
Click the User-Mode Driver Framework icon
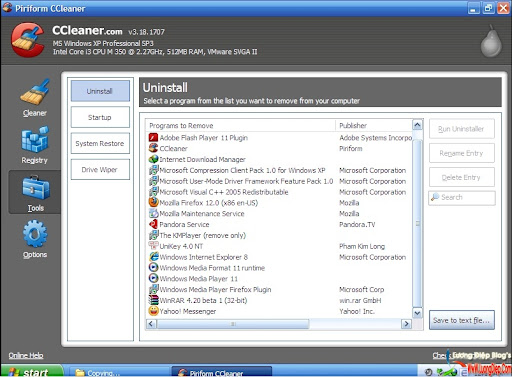[153, 181]
